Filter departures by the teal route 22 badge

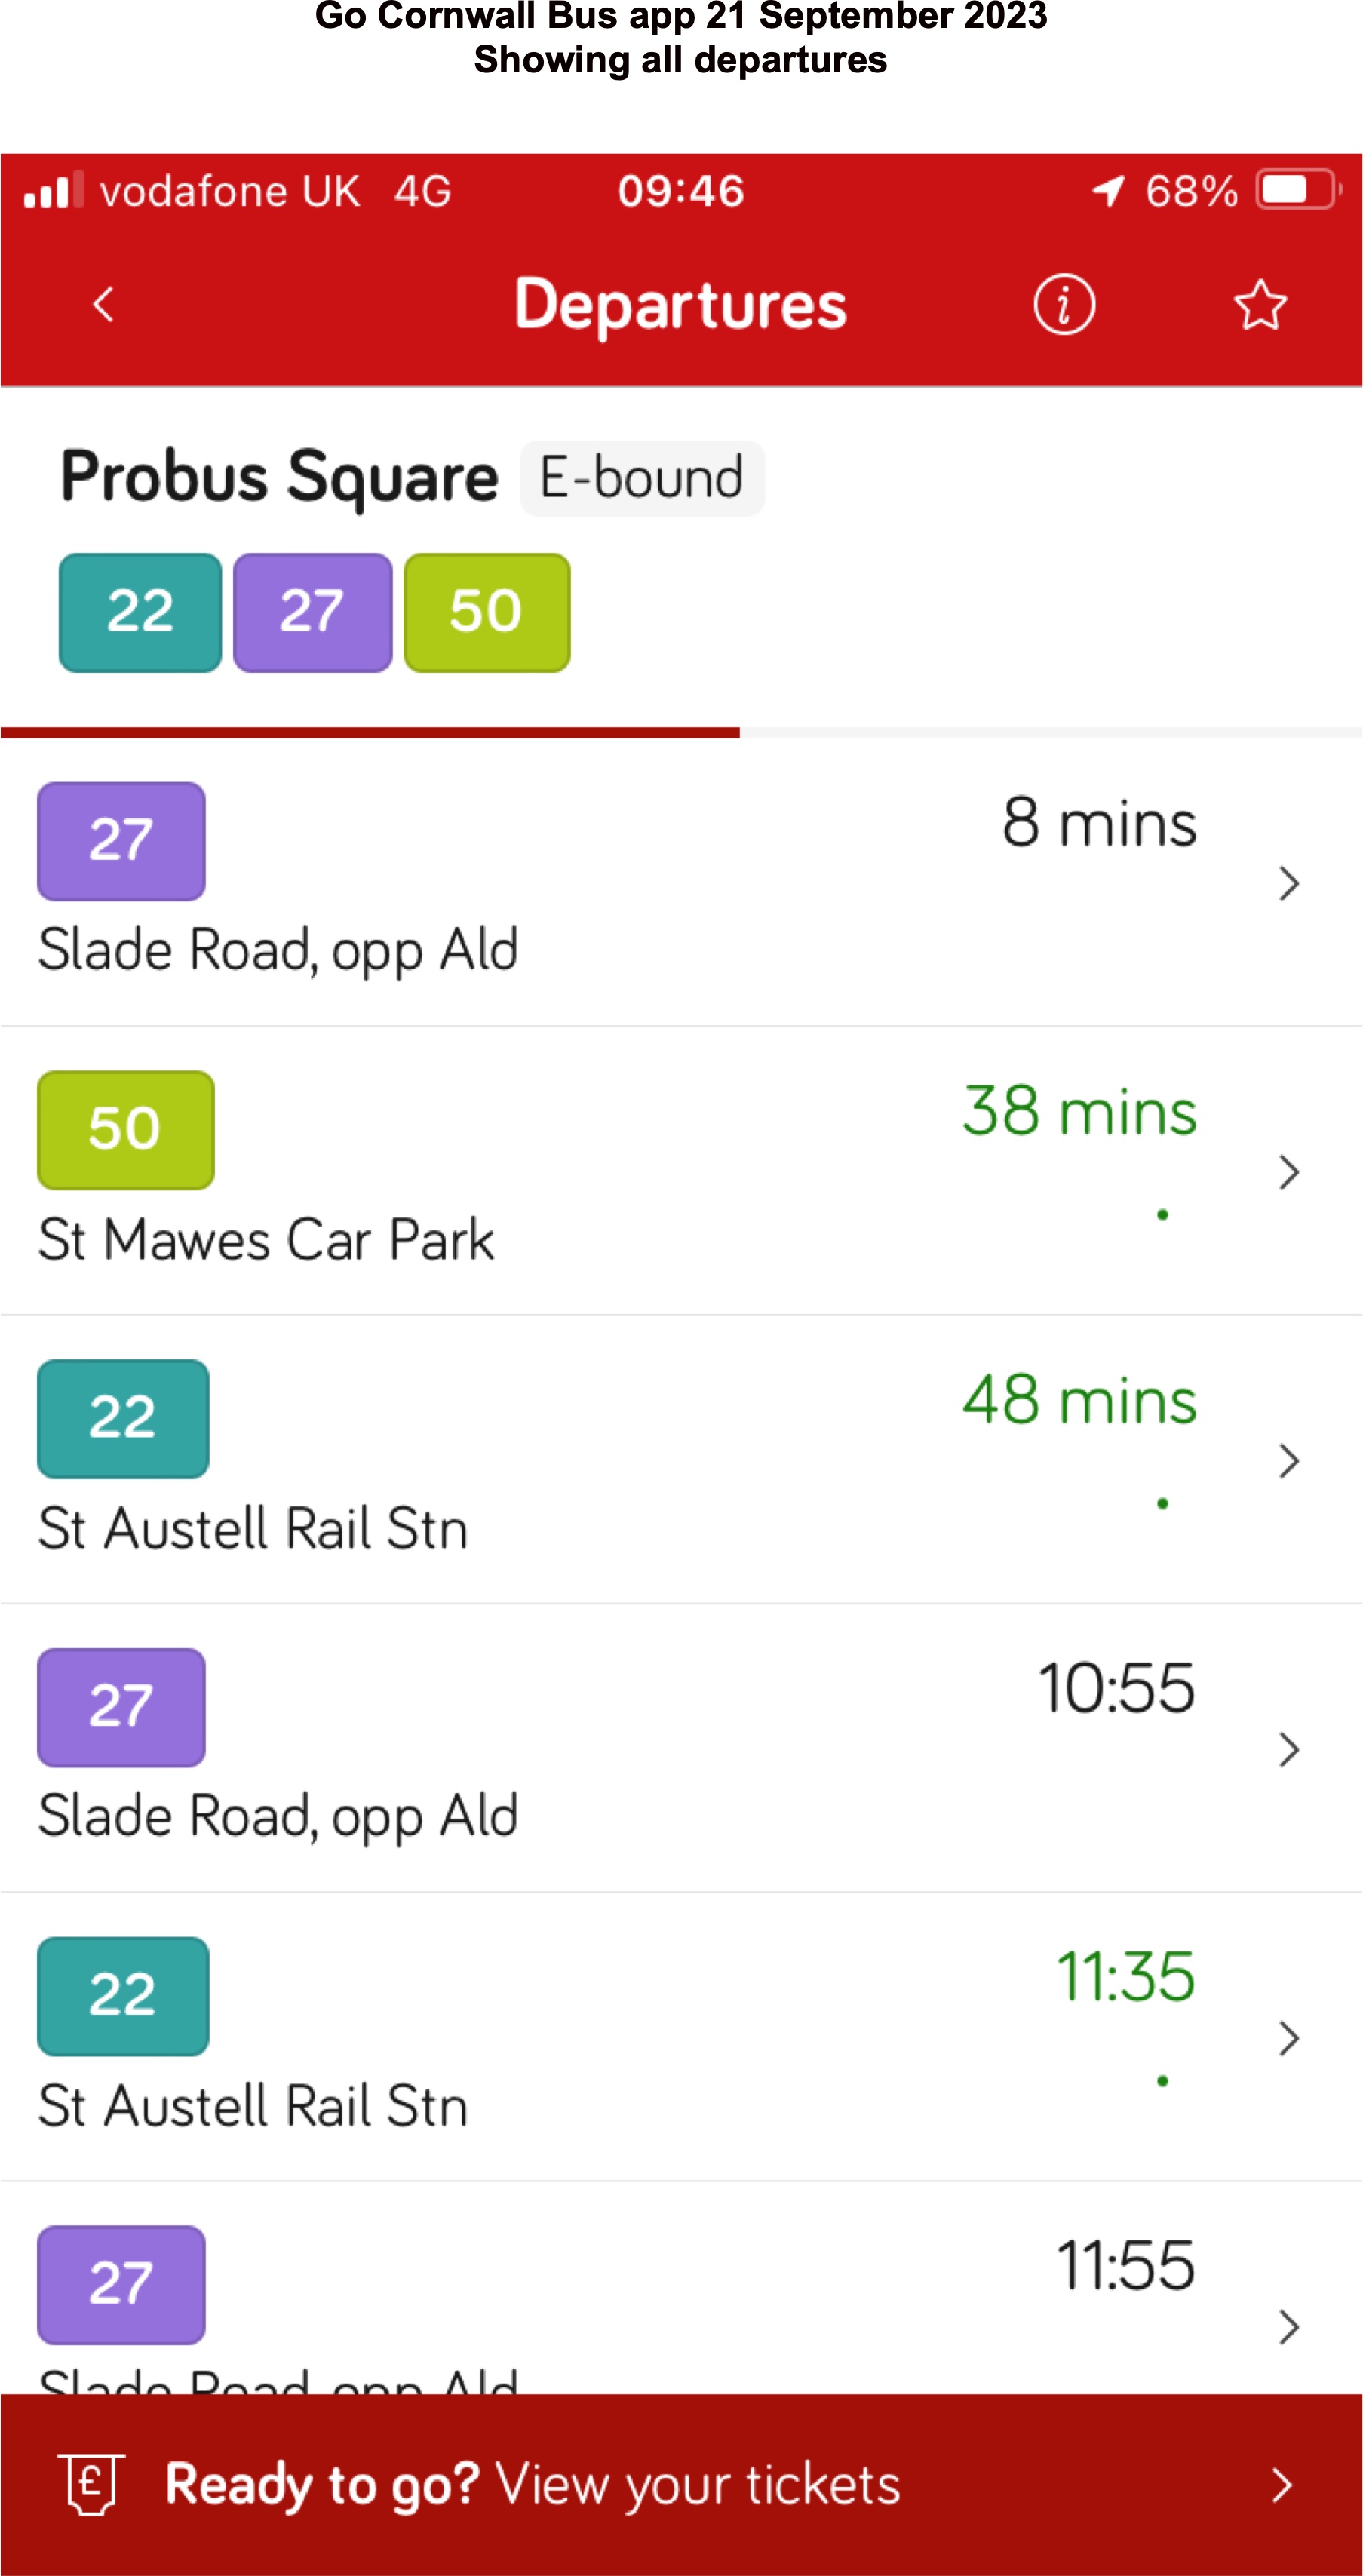(x=140, y=612)
